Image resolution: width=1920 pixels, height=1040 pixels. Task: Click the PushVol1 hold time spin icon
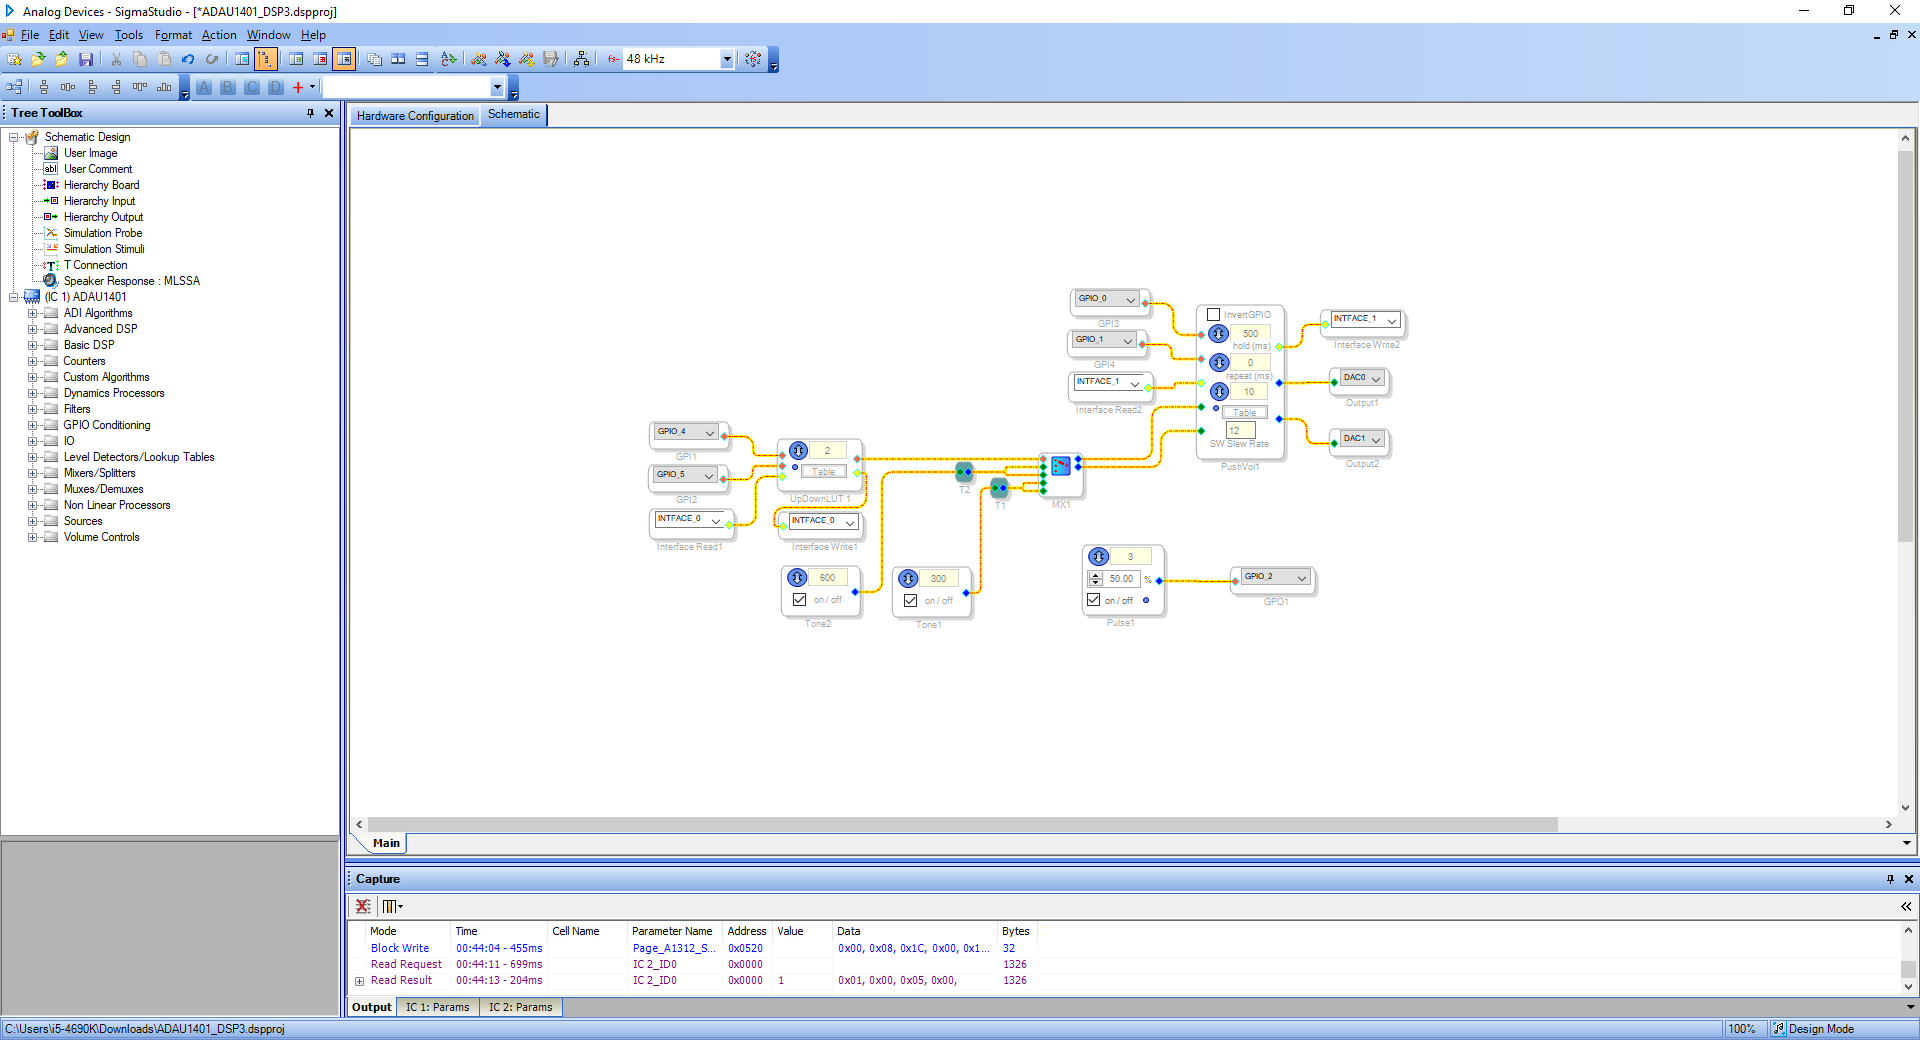pos(1219,333)
